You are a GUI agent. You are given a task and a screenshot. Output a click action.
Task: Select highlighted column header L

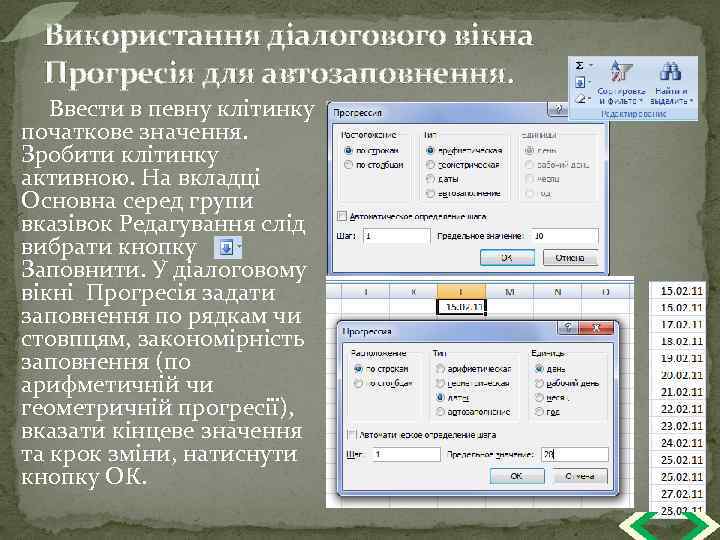point(461,292)
